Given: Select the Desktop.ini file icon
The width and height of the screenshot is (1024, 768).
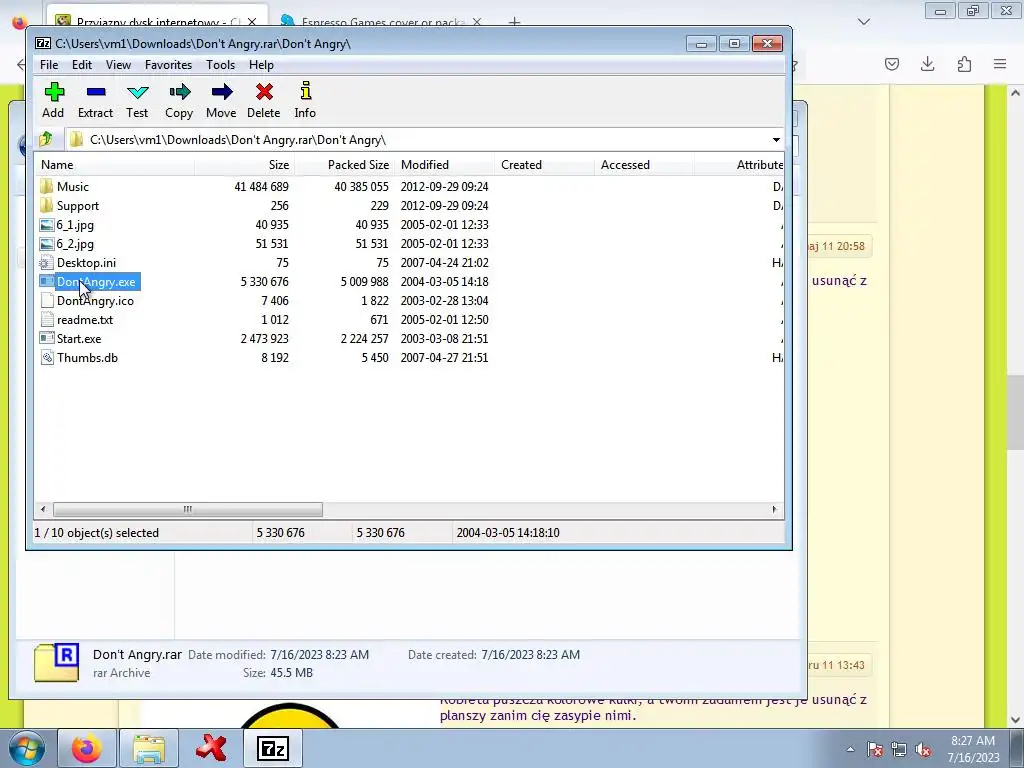Looking at the screenshot, I should (x=46, y=263).
